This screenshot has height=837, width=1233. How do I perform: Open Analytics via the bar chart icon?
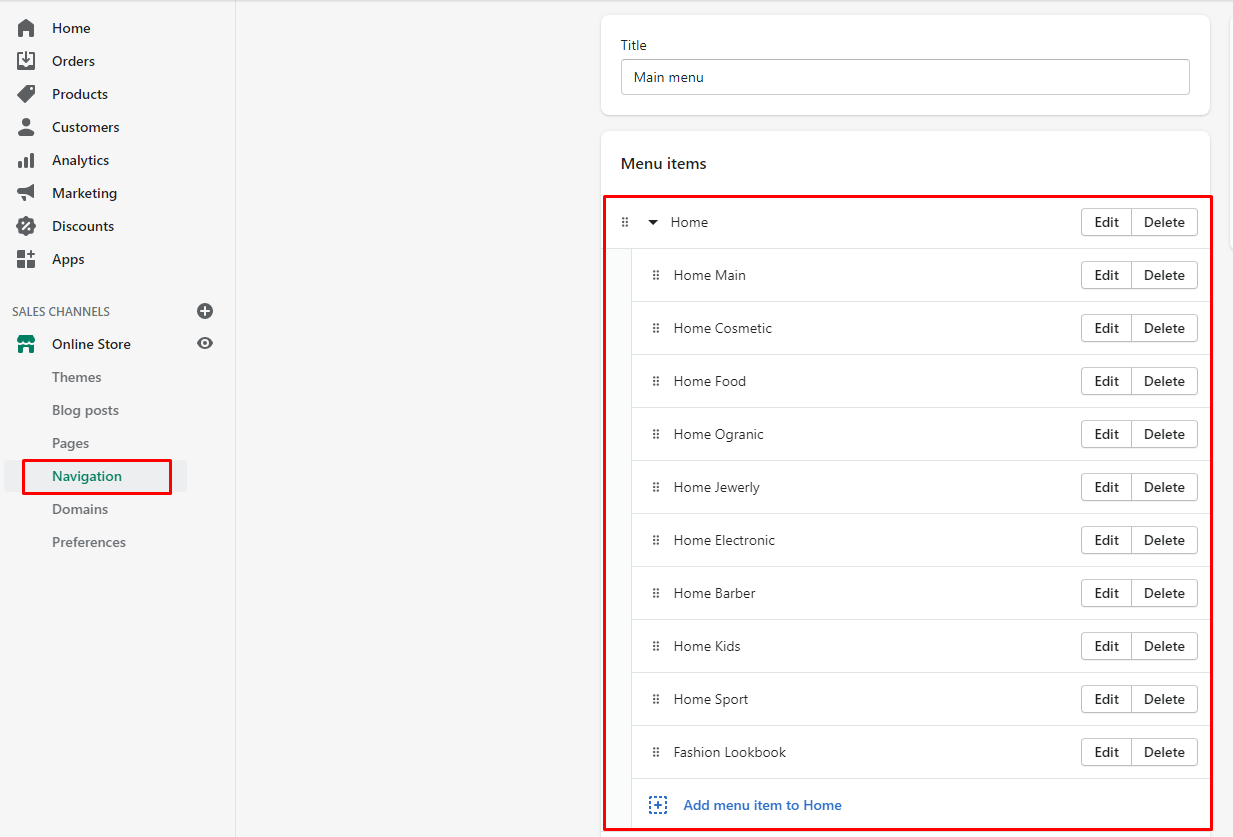(26, 160)
